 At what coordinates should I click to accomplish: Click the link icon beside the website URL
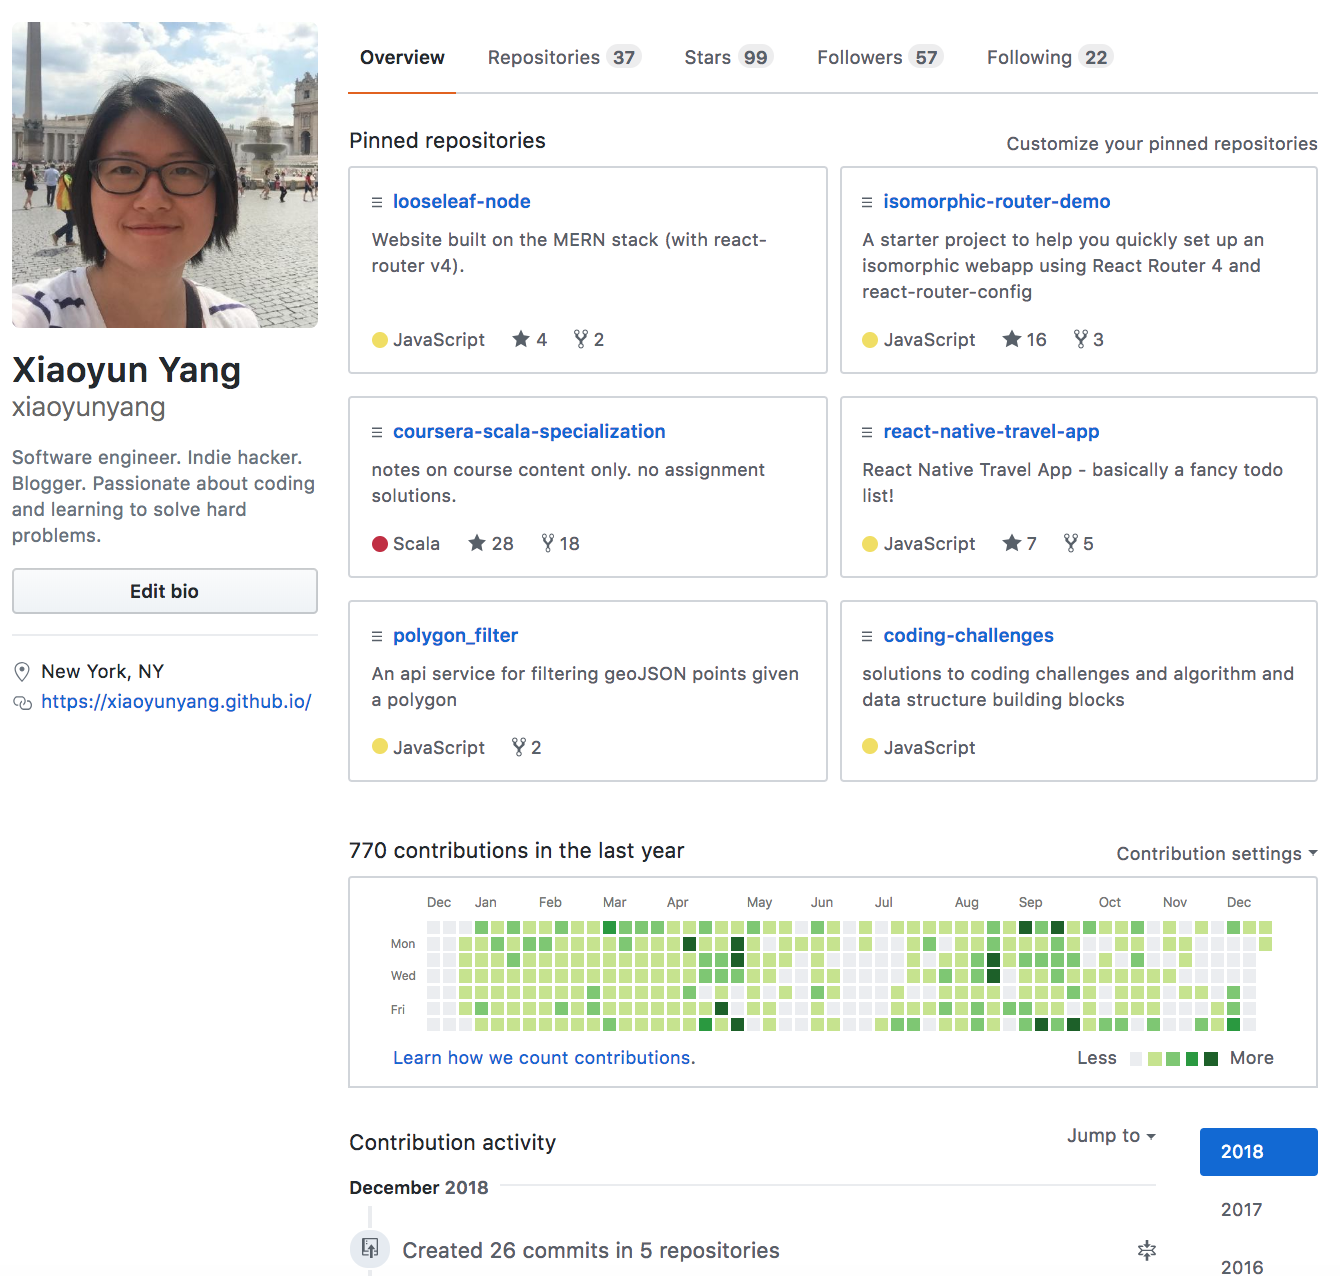[22, 703]
